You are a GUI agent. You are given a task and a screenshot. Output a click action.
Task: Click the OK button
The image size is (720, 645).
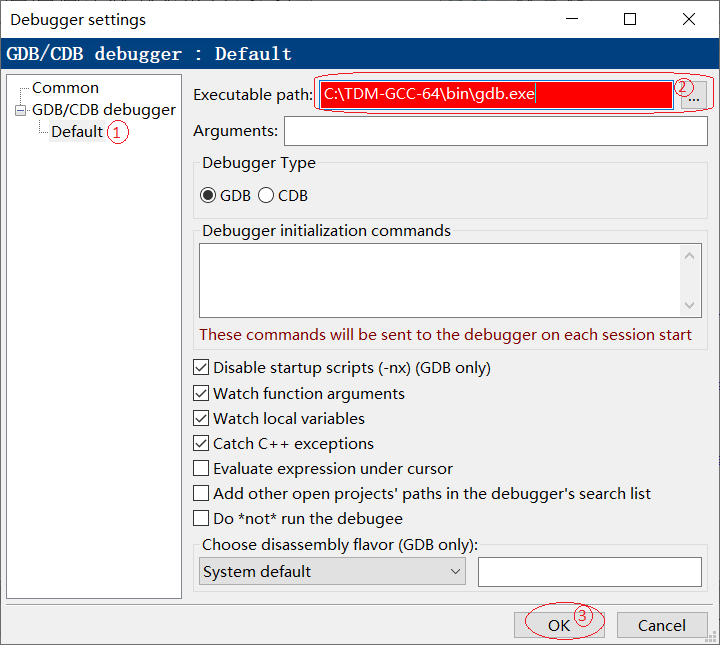[559, 625]
